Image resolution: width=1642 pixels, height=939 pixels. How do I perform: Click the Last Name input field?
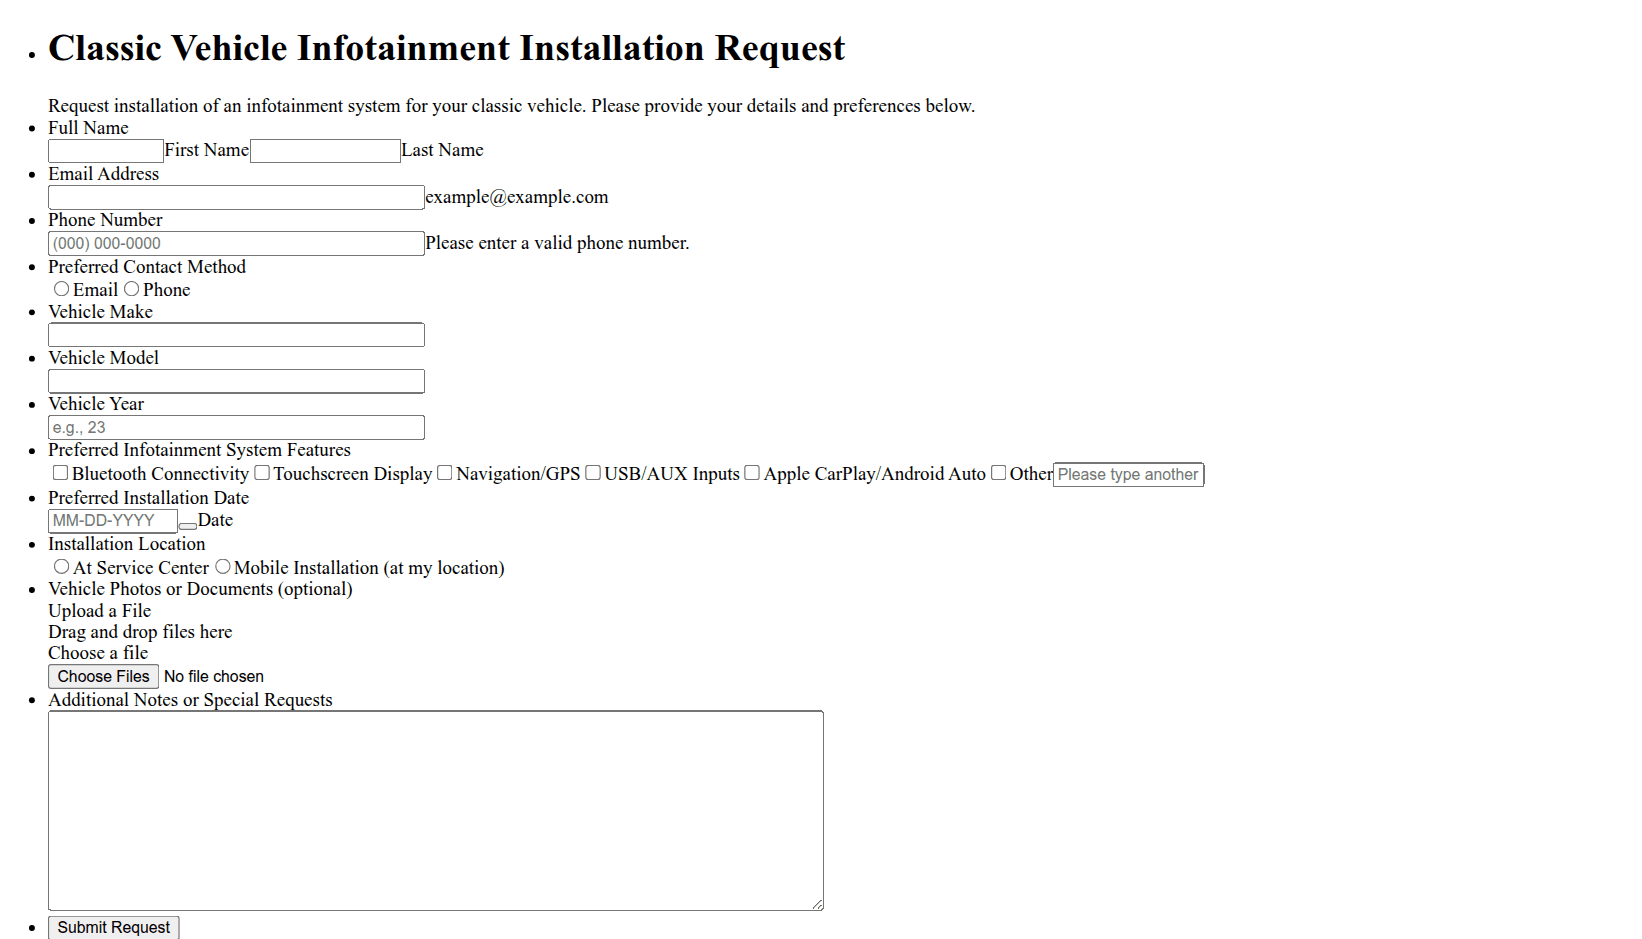(x=325, y=151)
